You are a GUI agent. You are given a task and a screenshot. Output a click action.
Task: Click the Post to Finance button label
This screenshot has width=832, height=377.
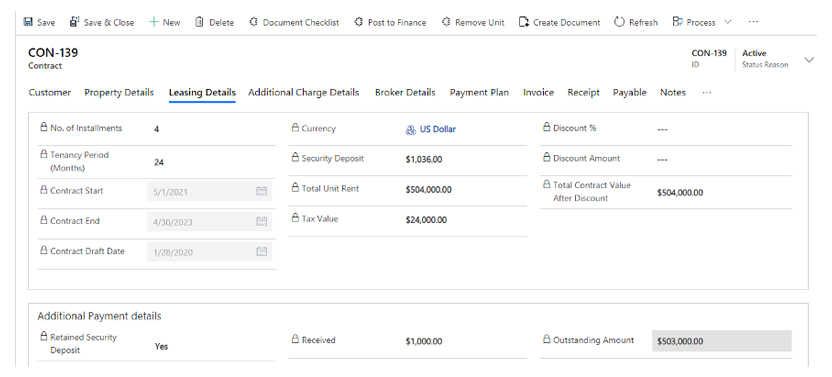pyautogui.click(x=397, y=22)
